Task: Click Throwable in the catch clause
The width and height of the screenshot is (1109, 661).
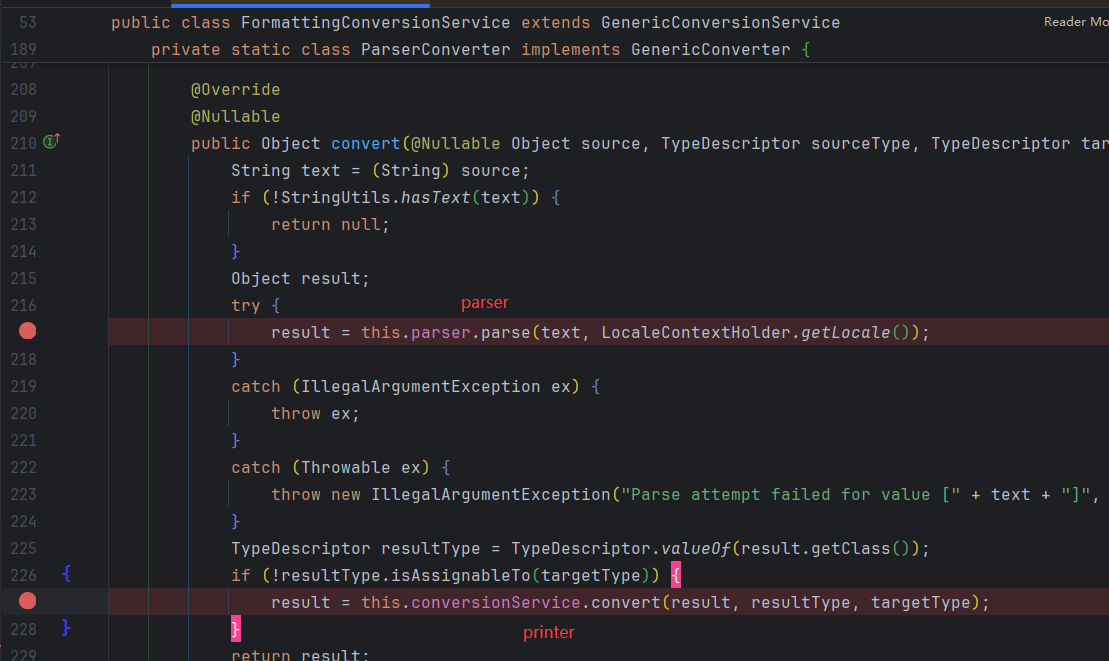Action: 346,467
